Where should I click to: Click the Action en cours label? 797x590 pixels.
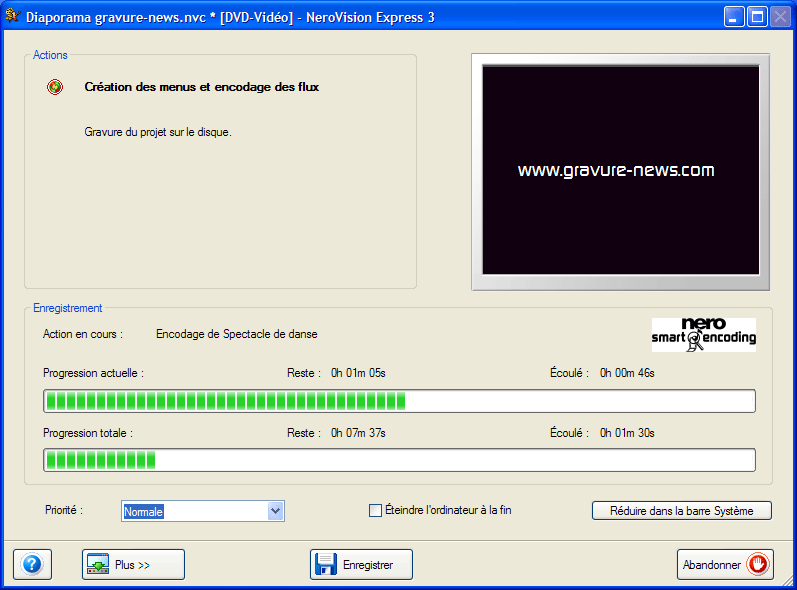point(83,334)
